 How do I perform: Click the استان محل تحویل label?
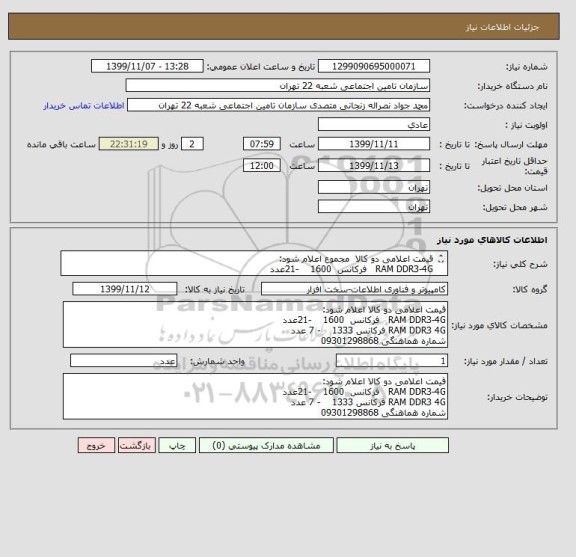[512, 188]
